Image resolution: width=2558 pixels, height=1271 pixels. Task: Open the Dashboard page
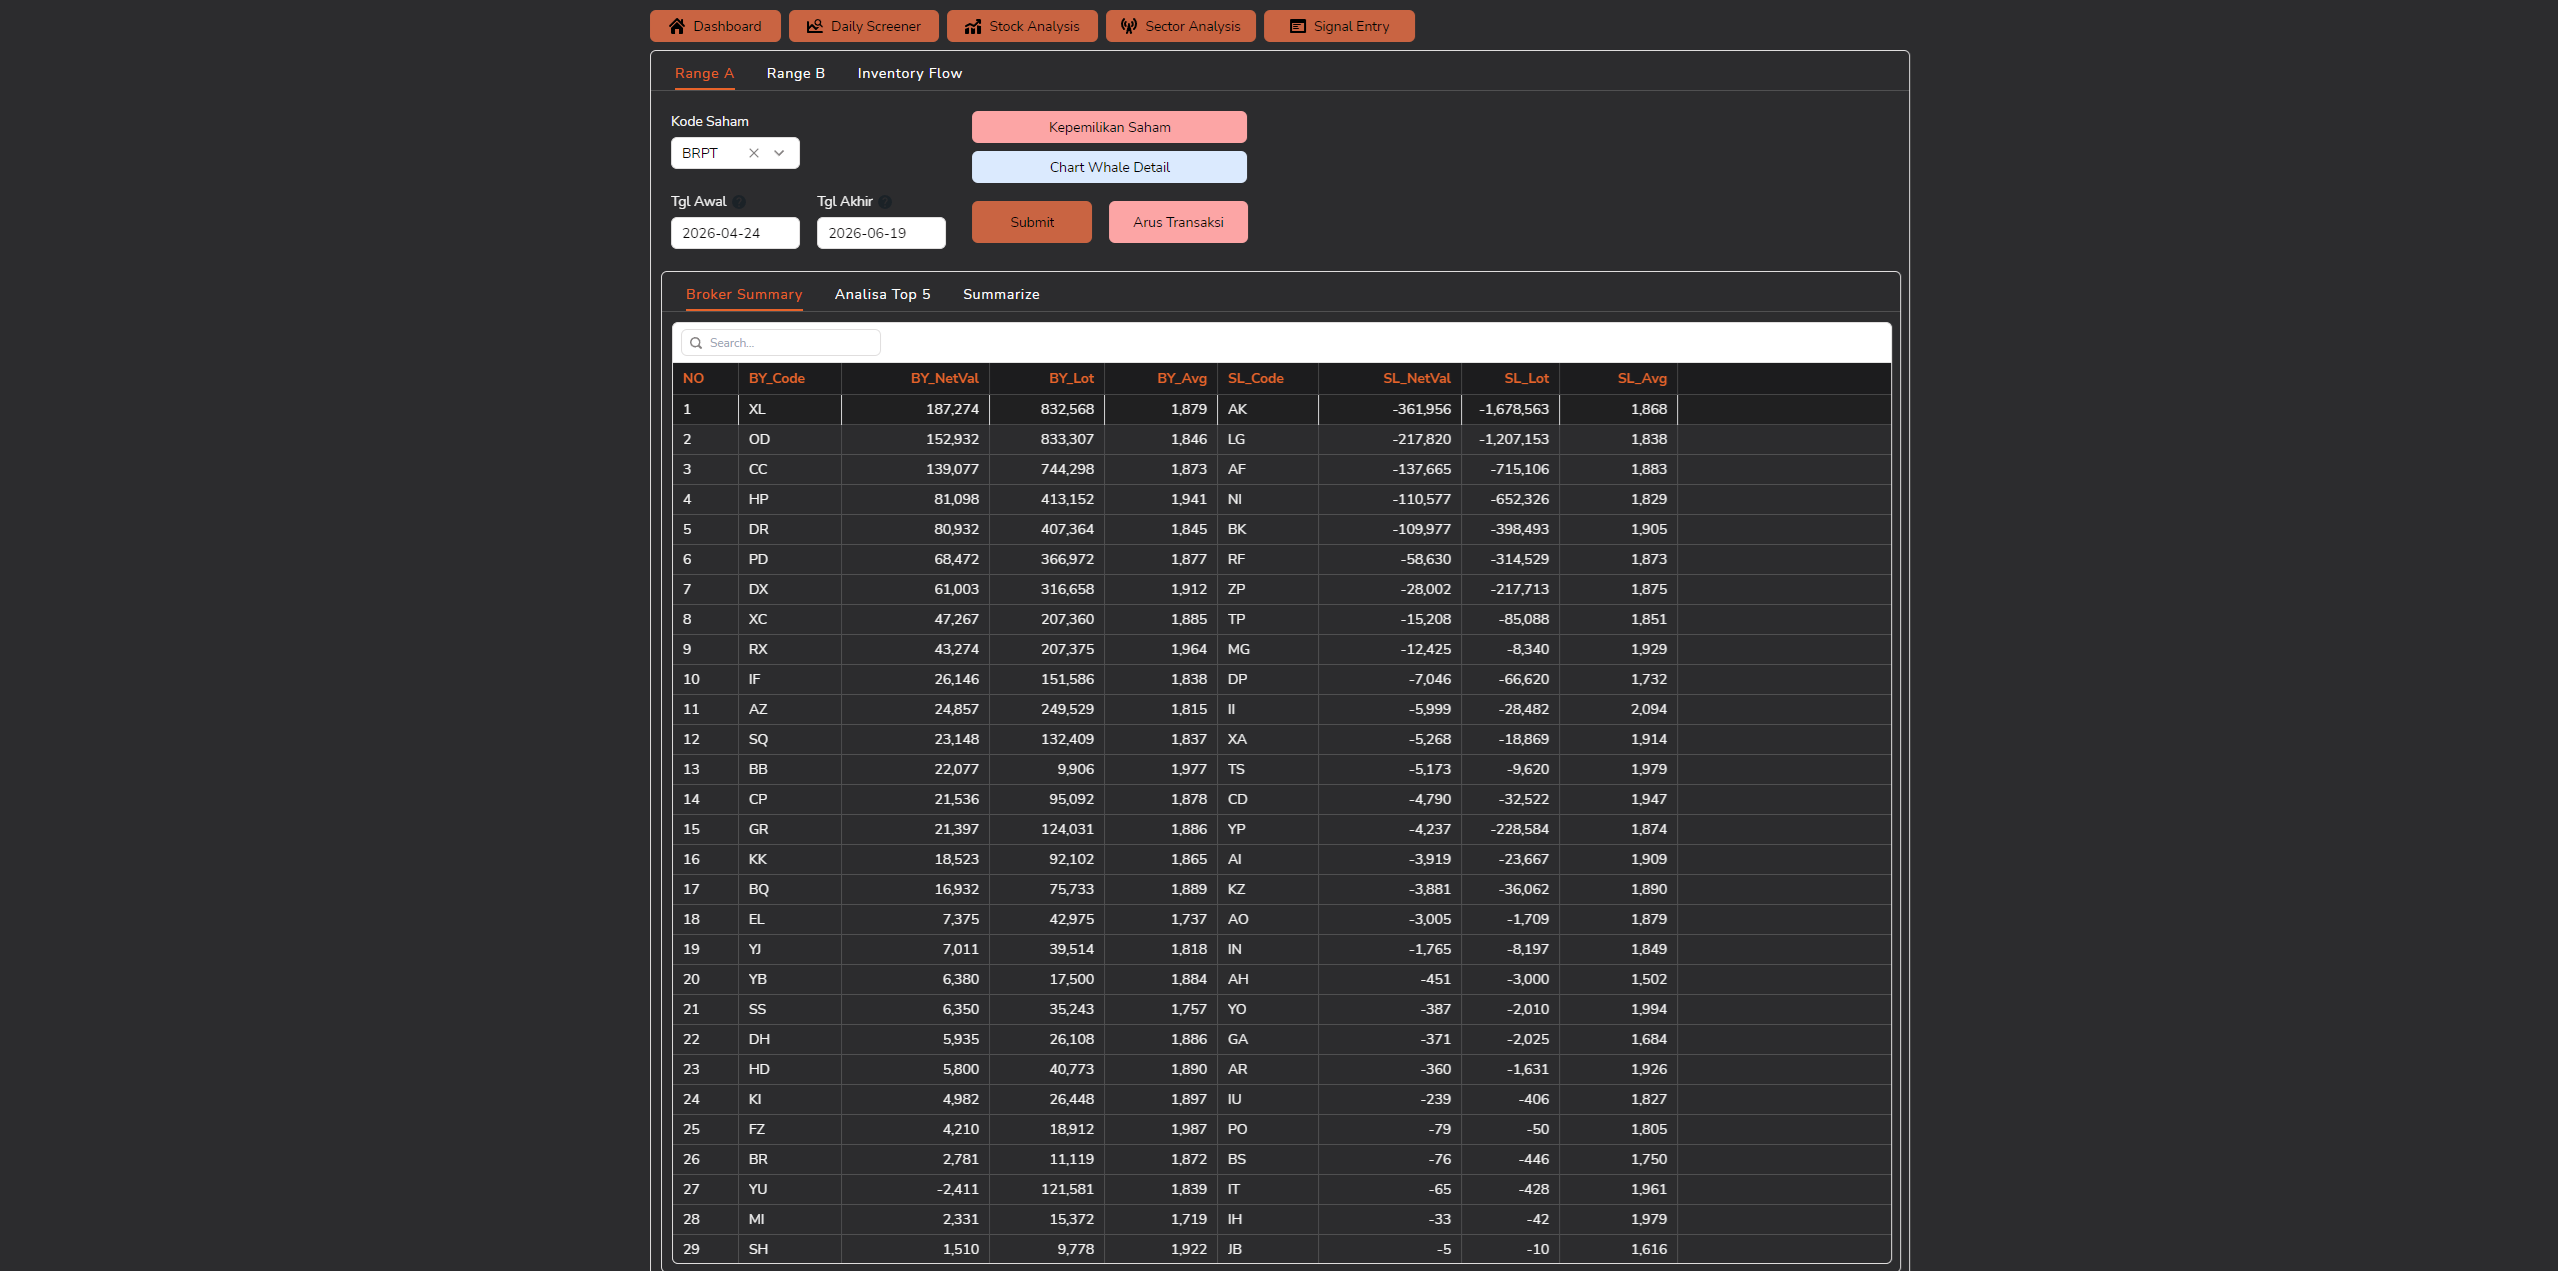(x=715, y=26)
